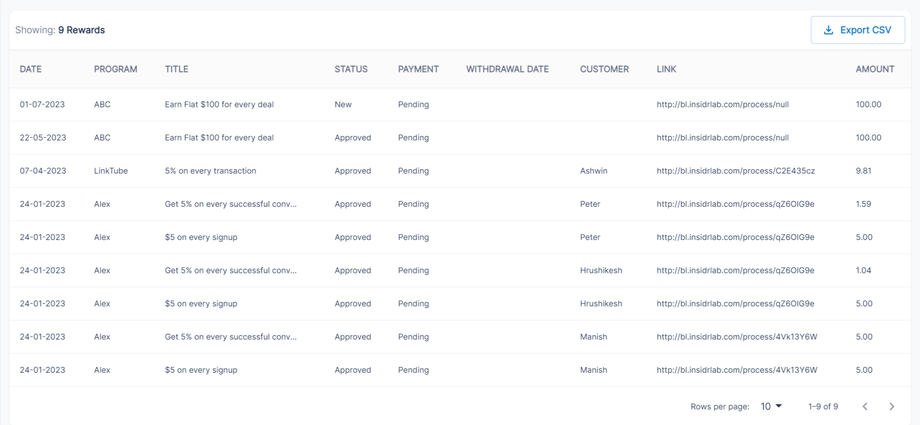Go to the next page arrow

coord(892,407)
